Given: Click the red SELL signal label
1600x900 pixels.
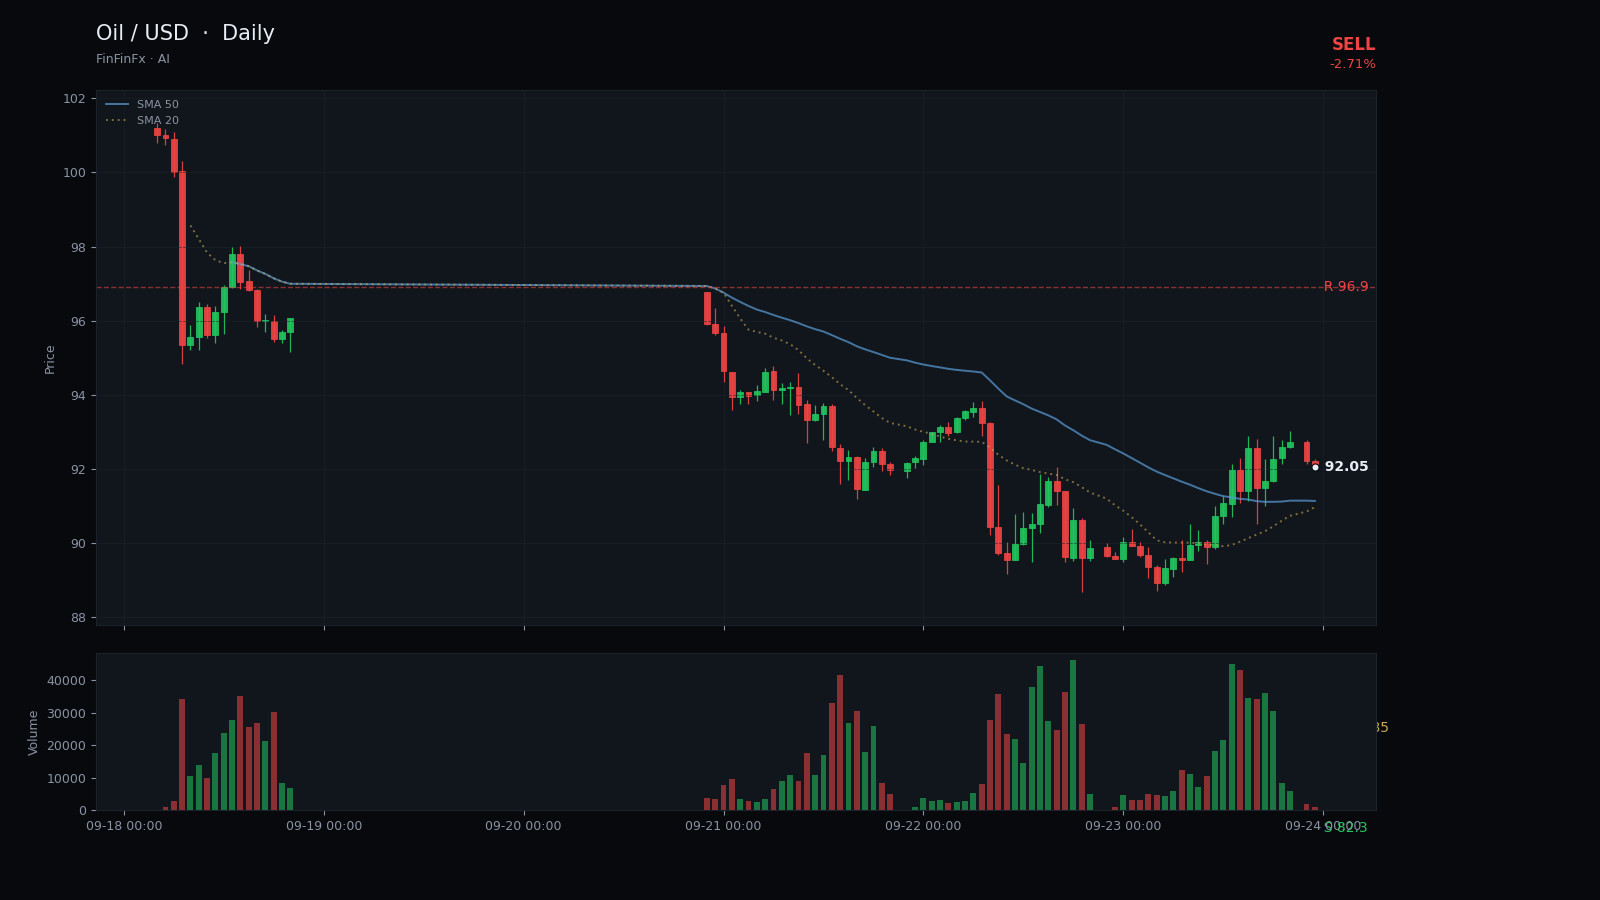Looking at the screenshot, I should point(1353,45).
